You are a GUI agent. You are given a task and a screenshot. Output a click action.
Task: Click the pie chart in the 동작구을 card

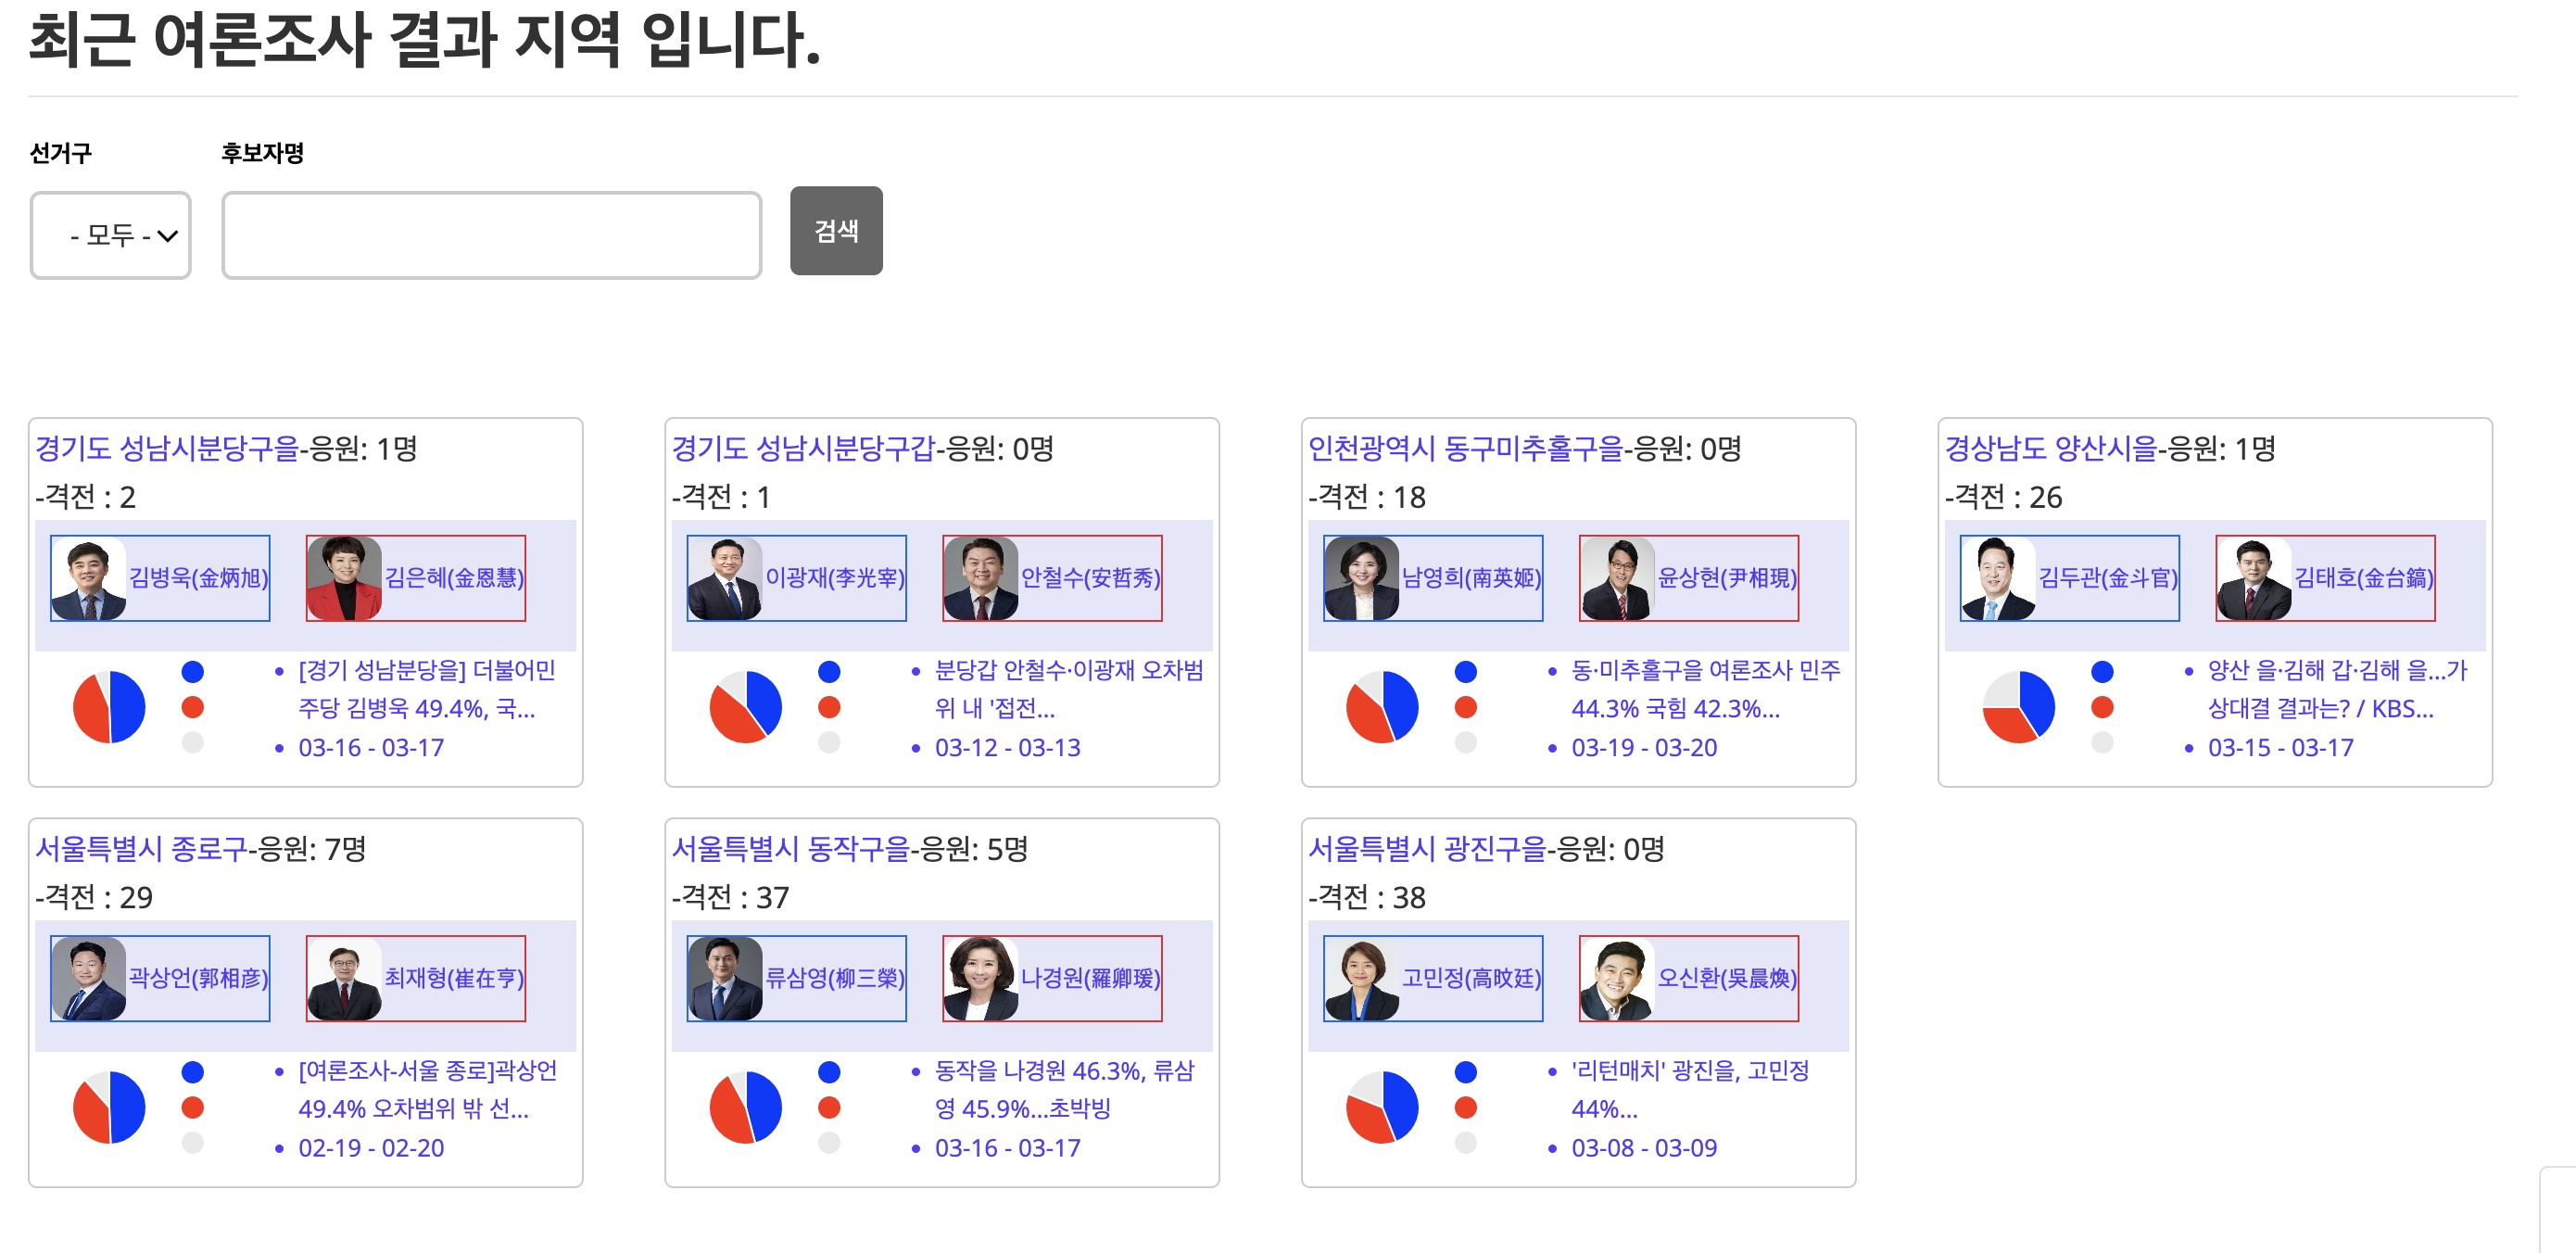745,1107
